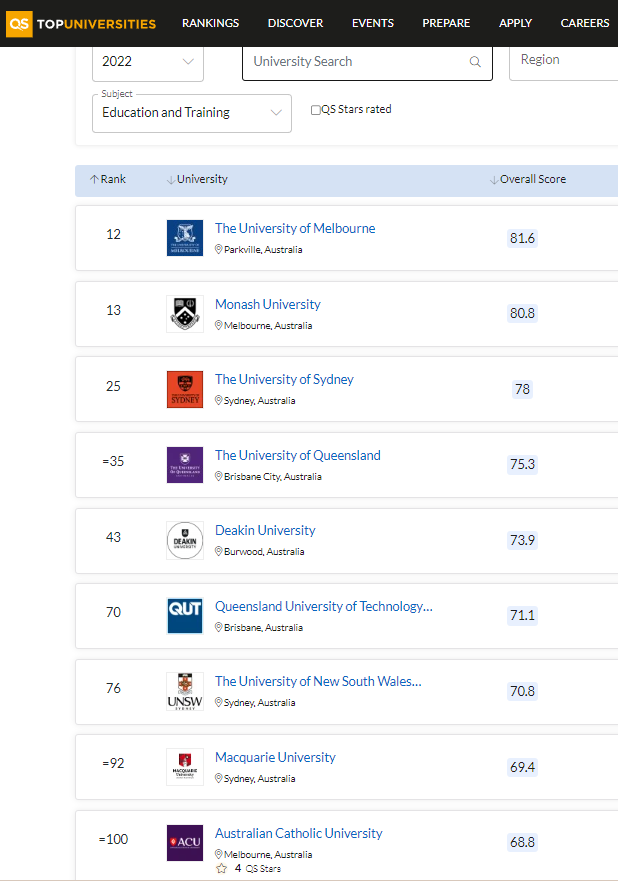Click the Overall Score sort arrow
This screenshot has height=881, width=618.
(494, 180)
